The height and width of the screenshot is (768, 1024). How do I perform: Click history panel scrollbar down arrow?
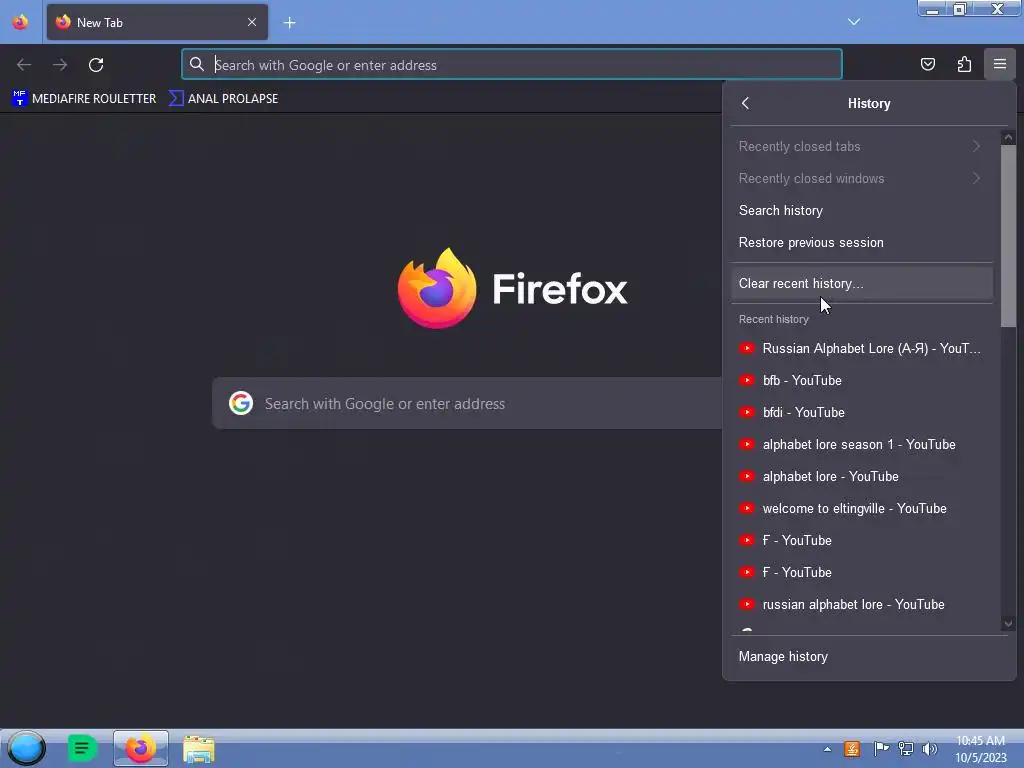tap(1008, 624)
